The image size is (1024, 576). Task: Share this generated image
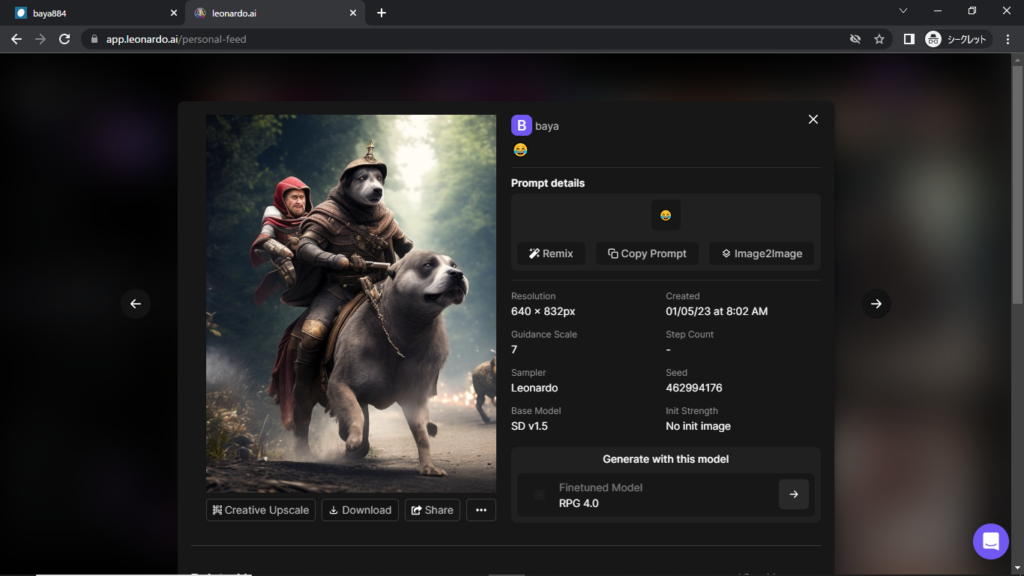click(x=432, y=510)
